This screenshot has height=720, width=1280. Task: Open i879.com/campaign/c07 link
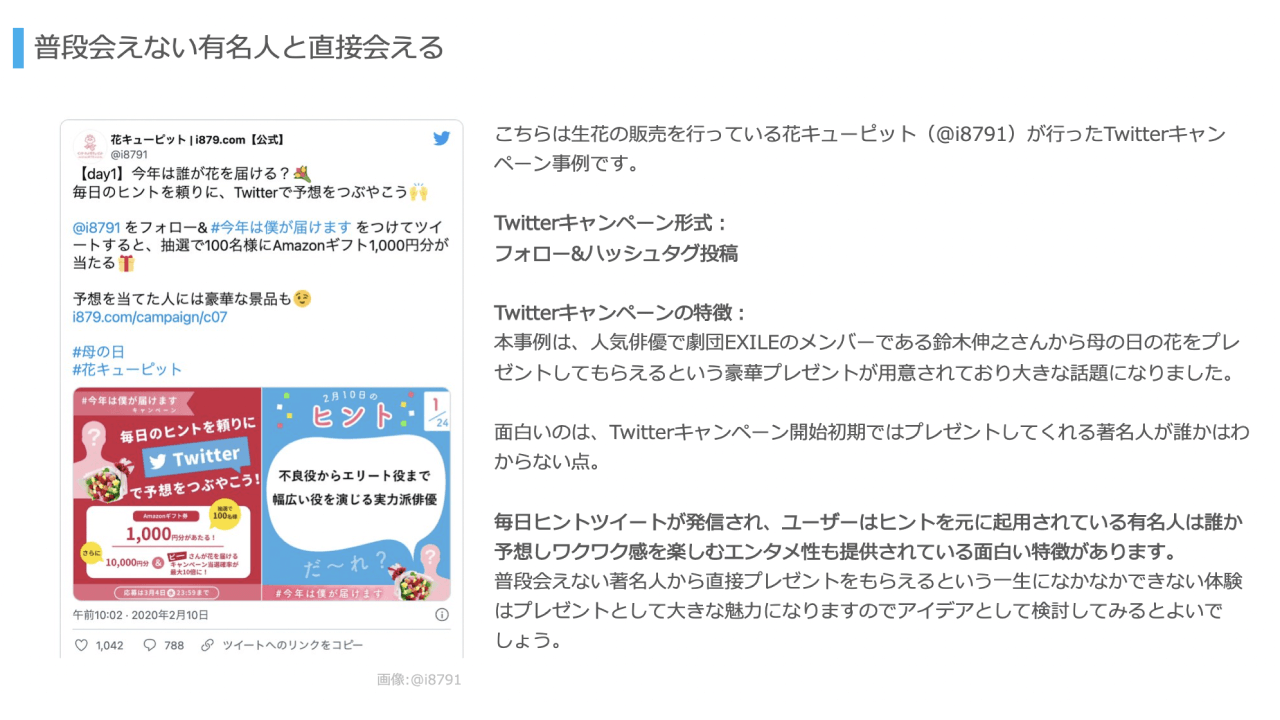pos(150,317)
